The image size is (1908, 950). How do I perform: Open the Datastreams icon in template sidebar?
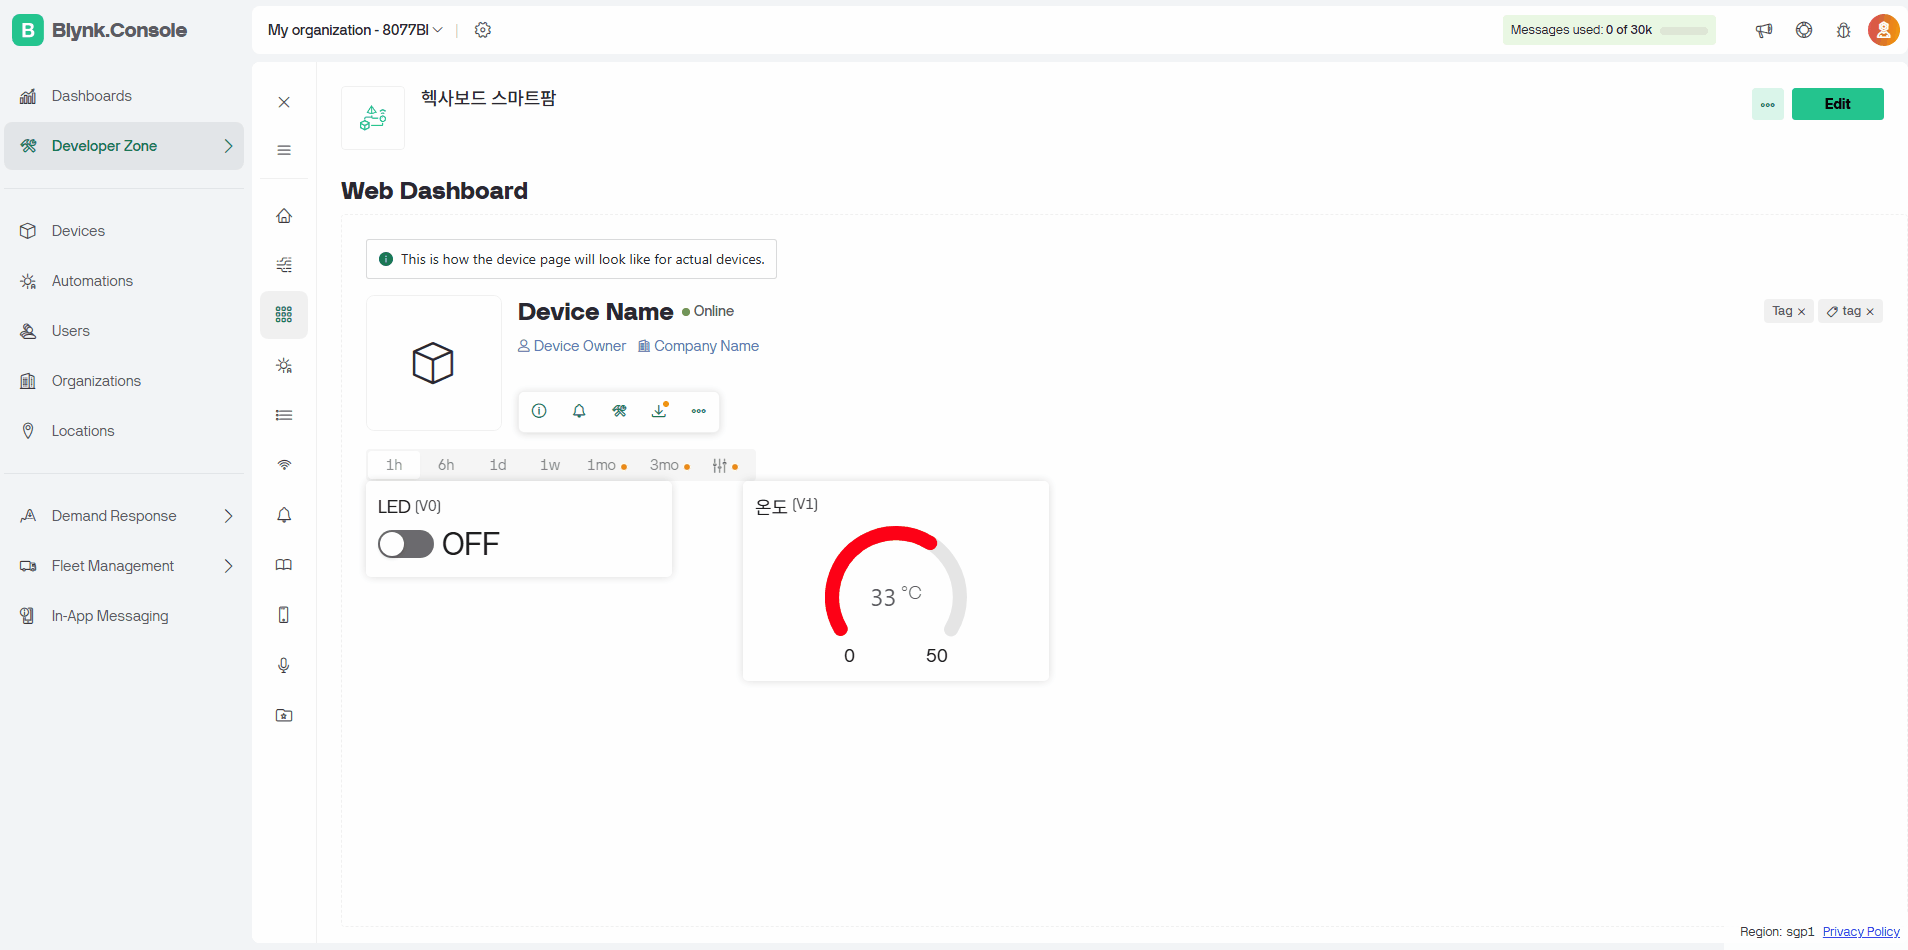[284, 265]
